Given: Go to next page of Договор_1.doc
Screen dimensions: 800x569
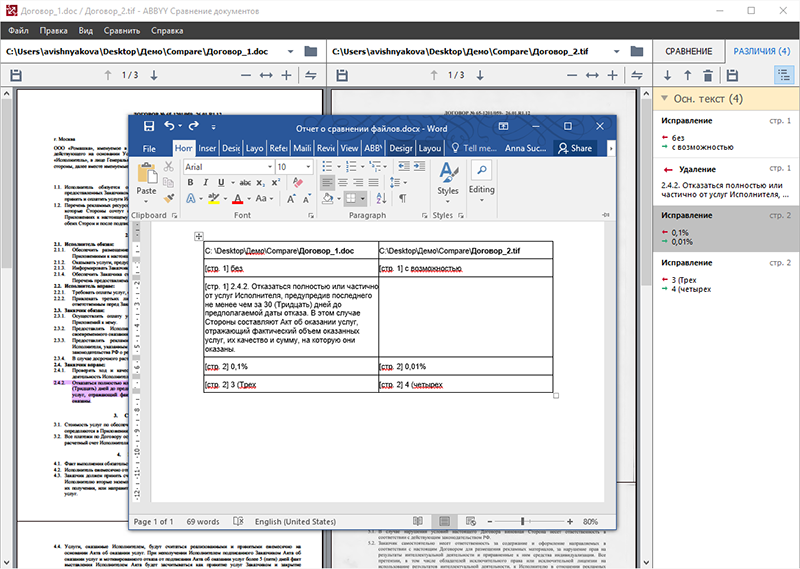Looking at the screenshot, I should (154, 76).
